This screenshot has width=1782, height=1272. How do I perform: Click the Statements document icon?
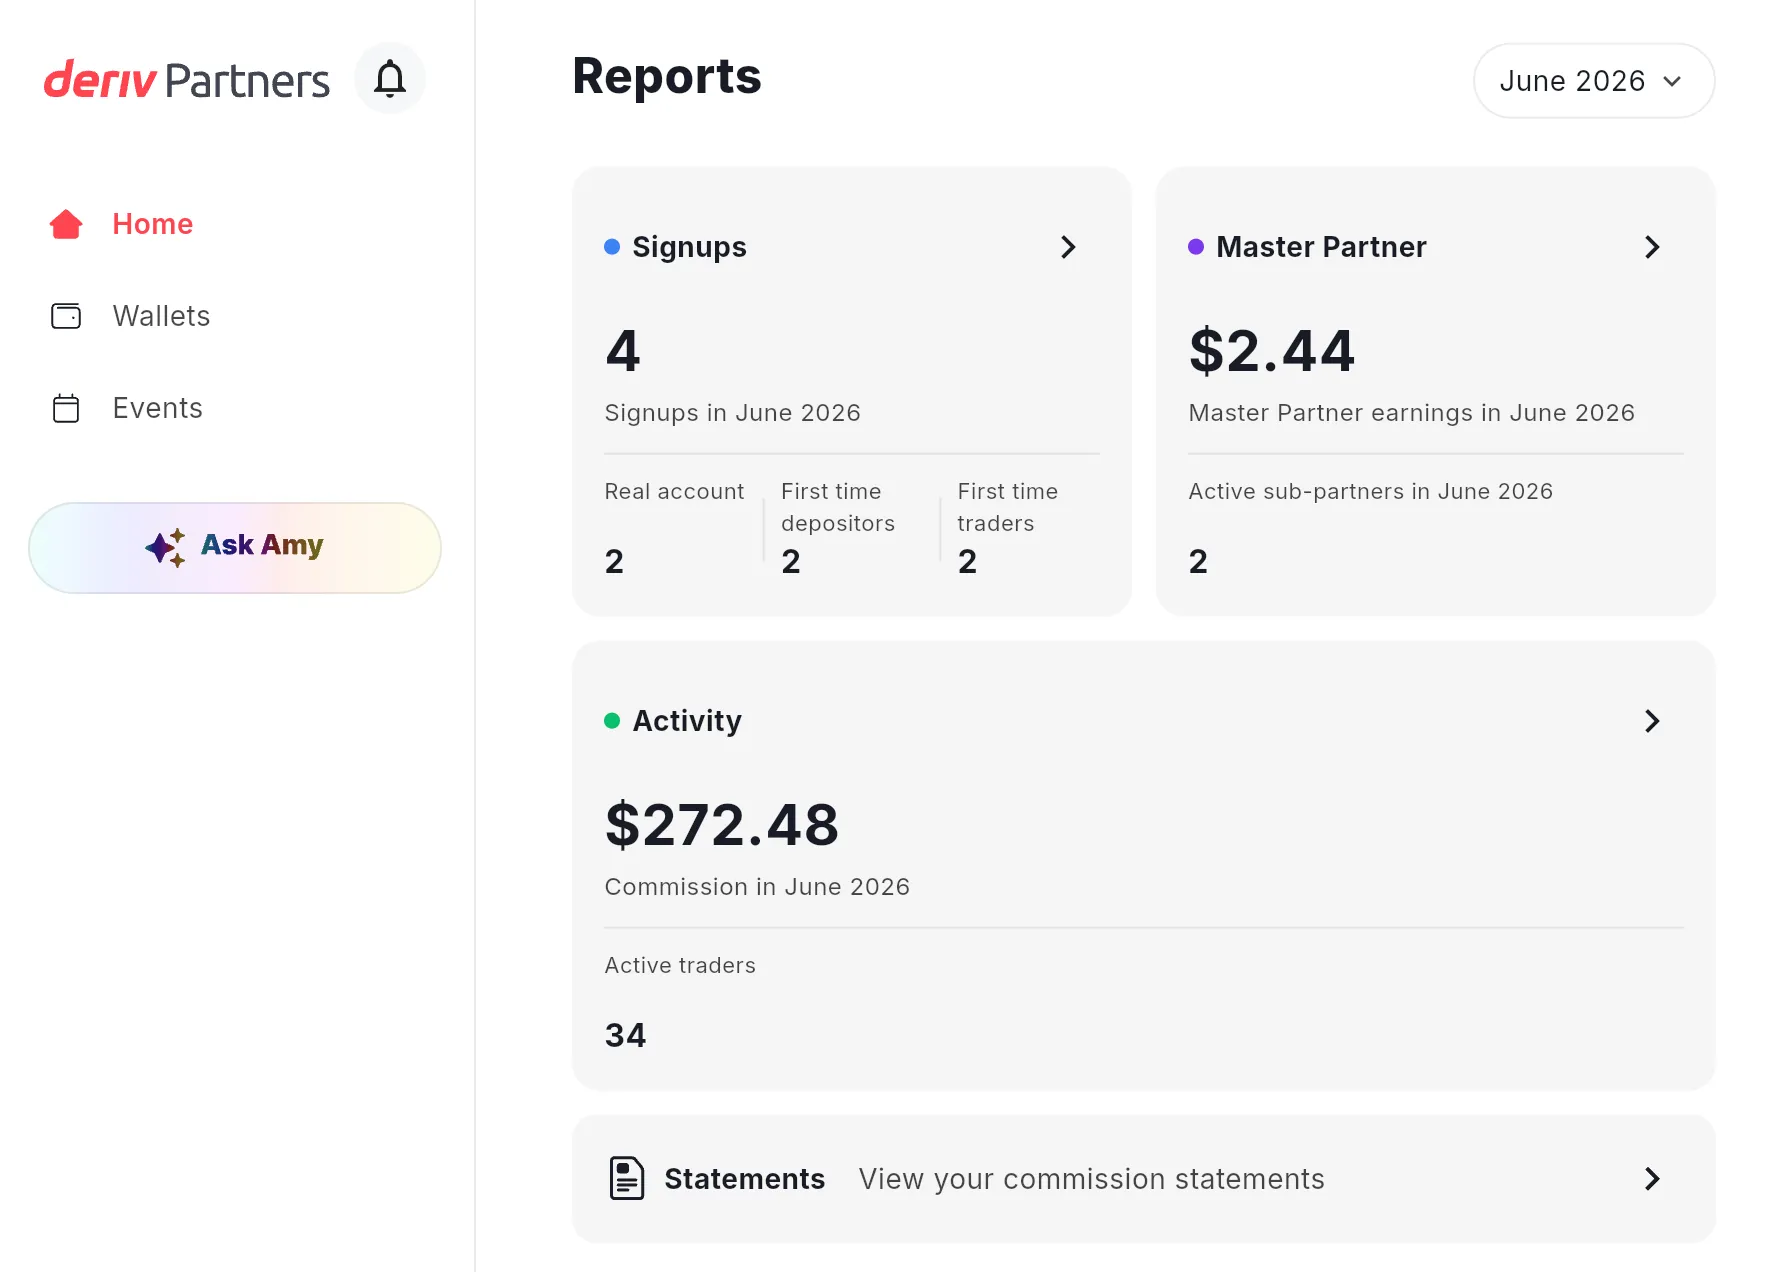627,1178
